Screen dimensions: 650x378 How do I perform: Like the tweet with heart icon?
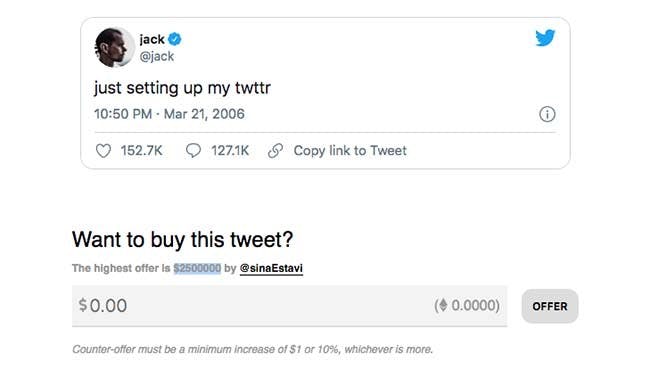click(x=103, y=150)
